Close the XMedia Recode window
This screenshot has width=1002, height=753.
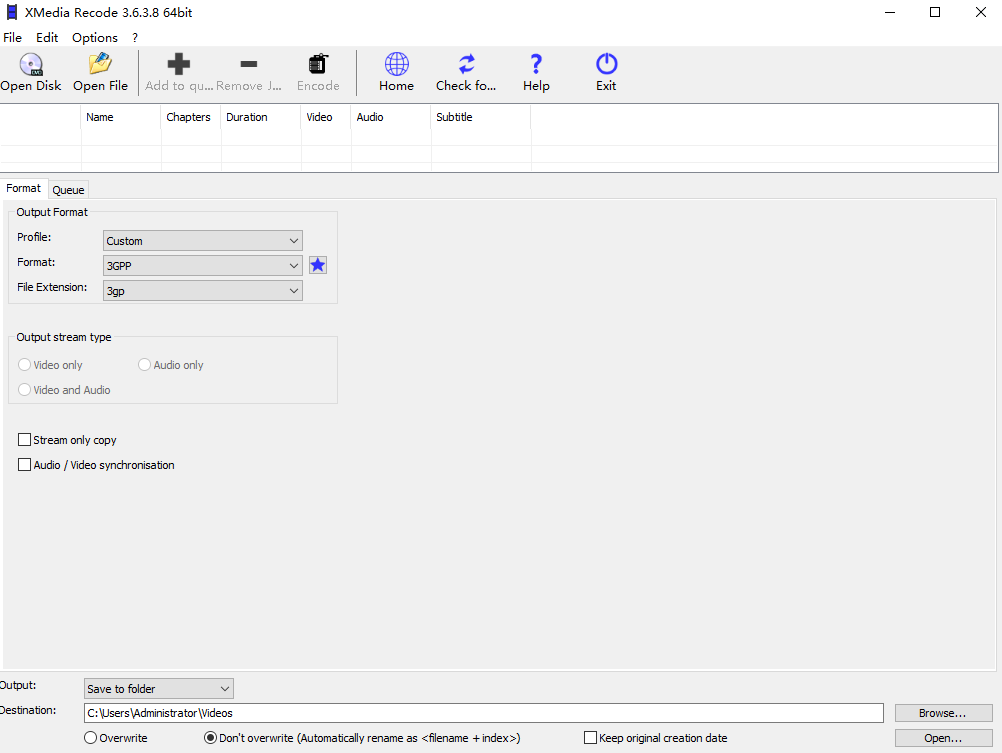(x=980, y=12)
